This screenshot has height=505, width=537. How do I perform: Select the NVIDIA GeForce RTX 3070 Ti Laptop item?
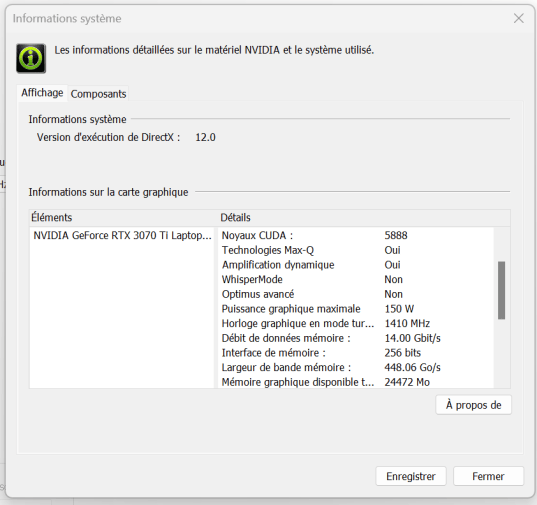click(x=122, y=236)
